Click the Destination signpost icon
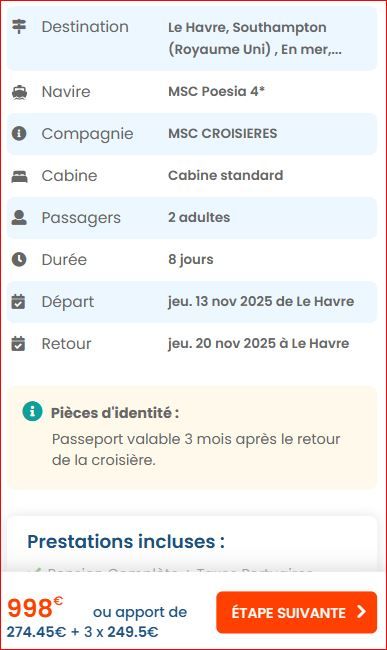Image resolution: width=387 pixels, height=650 pixels. tap(19, 27)
